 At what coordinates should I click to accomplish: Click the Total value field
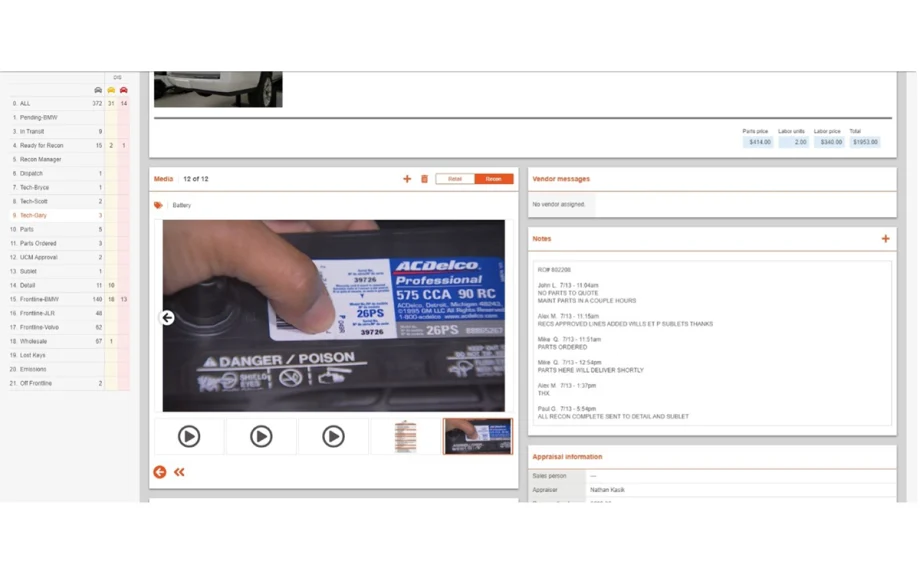pyautogui.click(x=865, y=142)
